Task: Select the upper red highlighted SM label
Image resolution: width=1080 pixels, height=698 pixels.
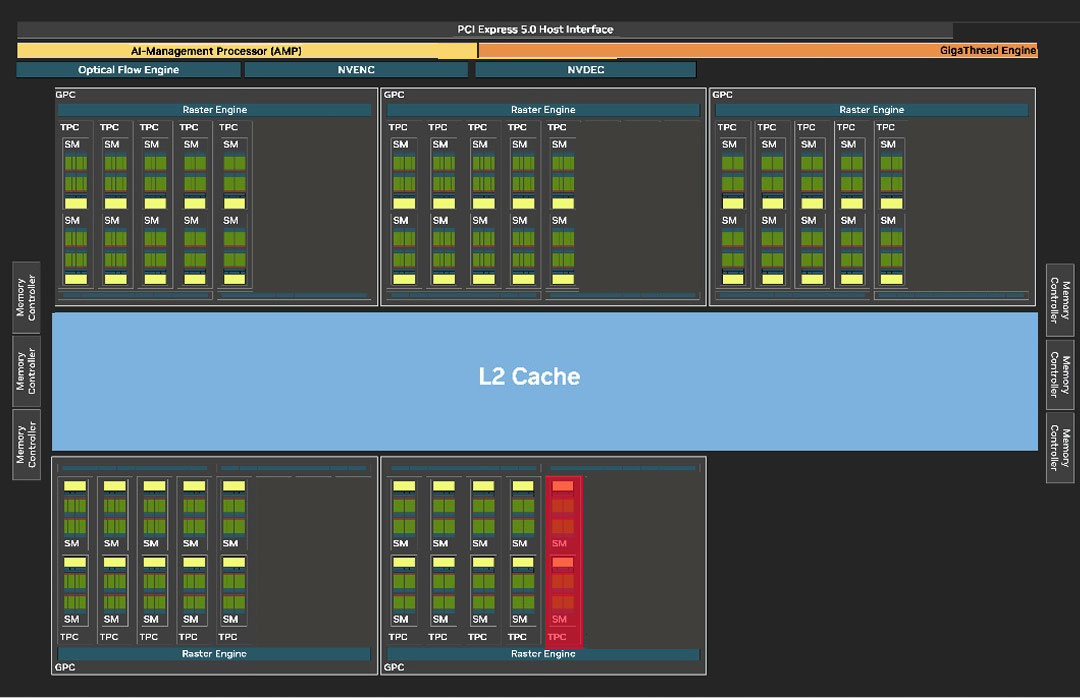Action: [559, 543]
